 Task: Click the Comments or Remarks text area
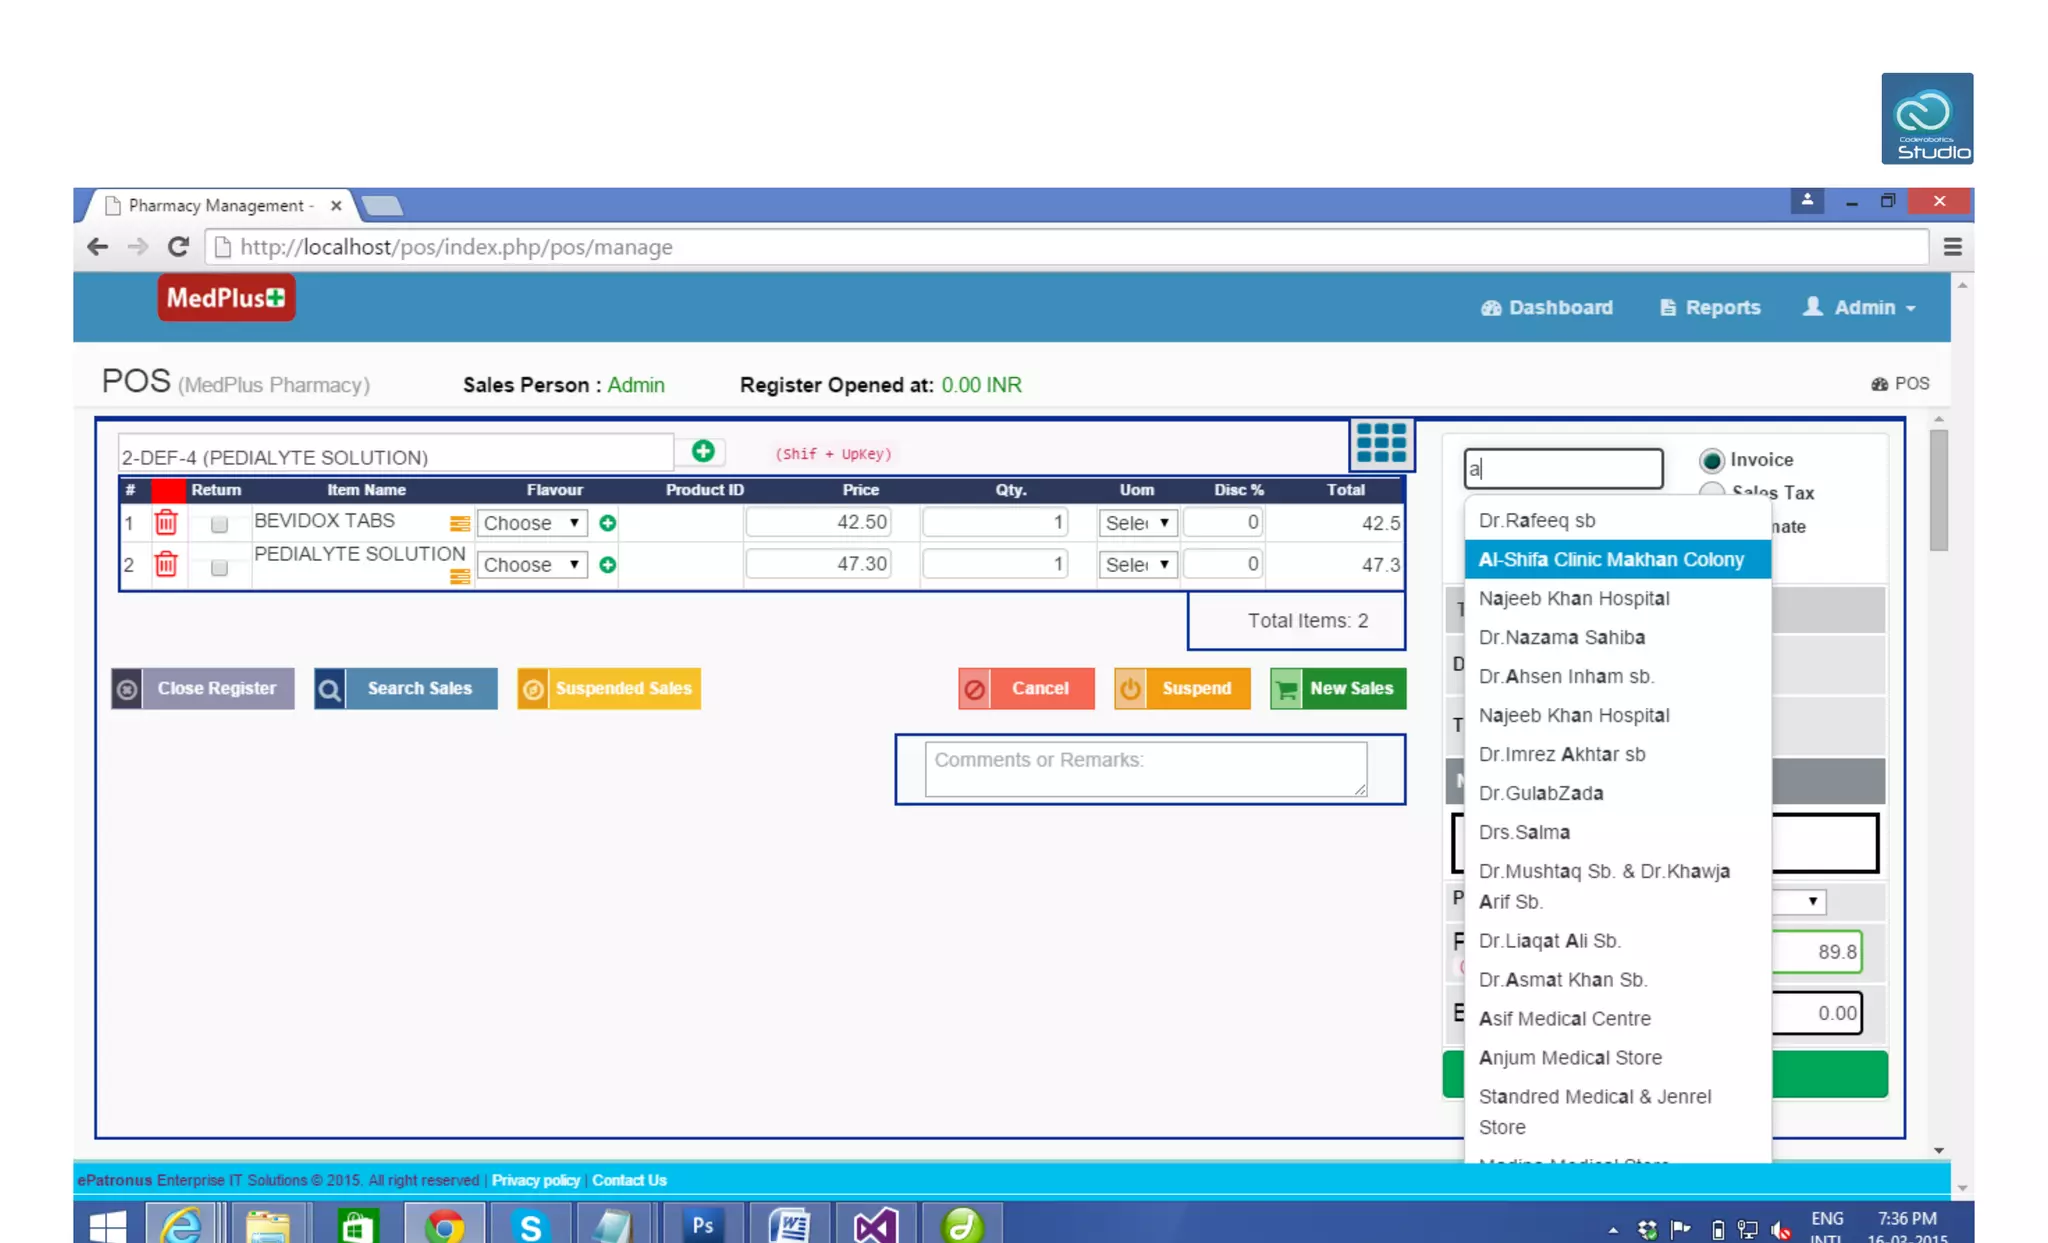coord(1145,768)
